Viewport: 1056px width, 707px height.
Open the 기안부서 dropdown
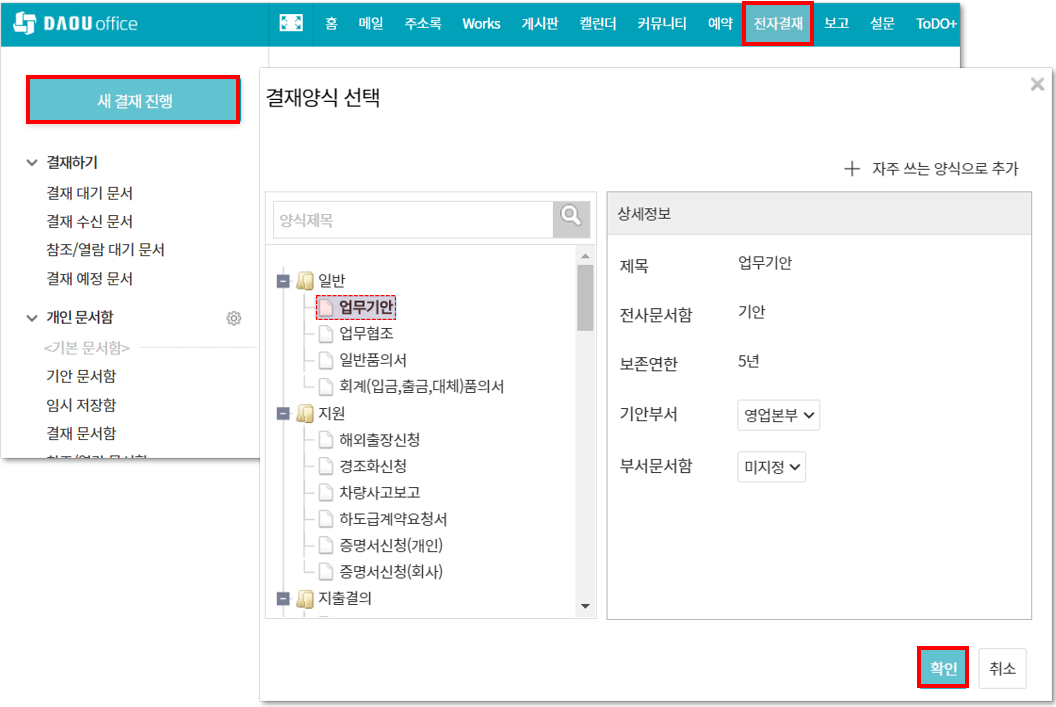[x=778, y=415]
